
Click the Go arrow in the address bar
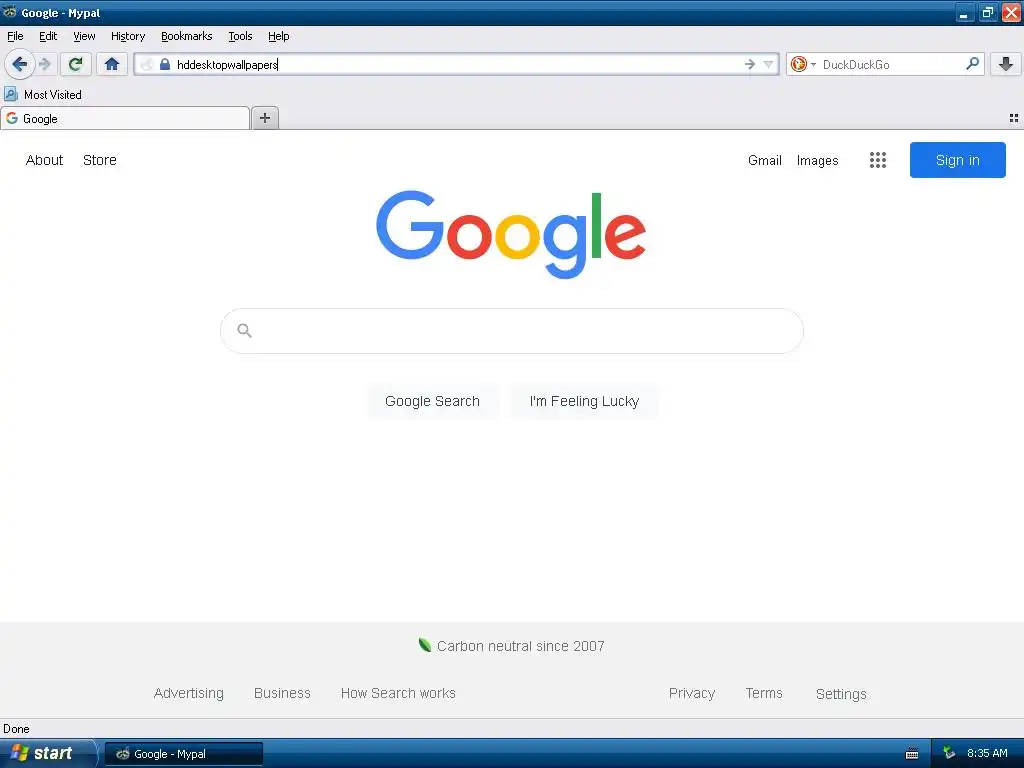[x=750, y=64]
